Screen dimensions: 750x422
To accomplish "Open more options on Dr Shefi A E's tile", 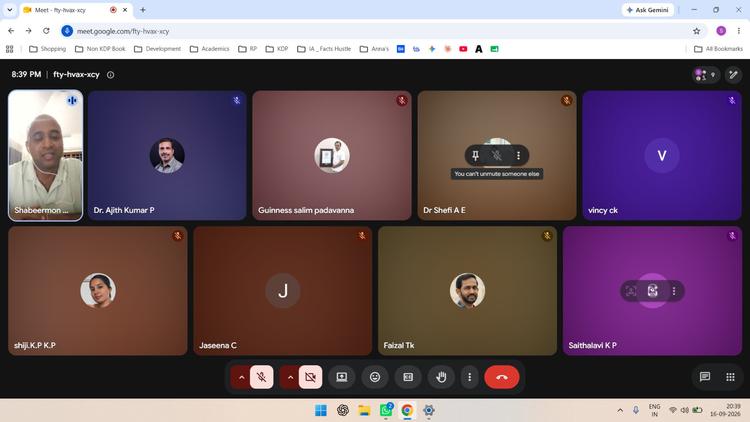I will coord(518,155).
